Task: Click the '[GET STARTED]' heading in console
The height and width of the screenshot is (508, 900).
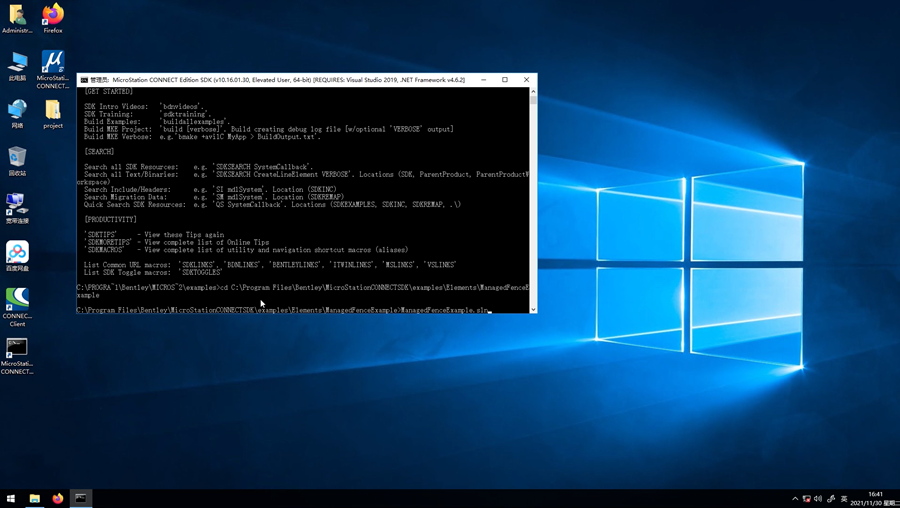Action: pos(108,91)
